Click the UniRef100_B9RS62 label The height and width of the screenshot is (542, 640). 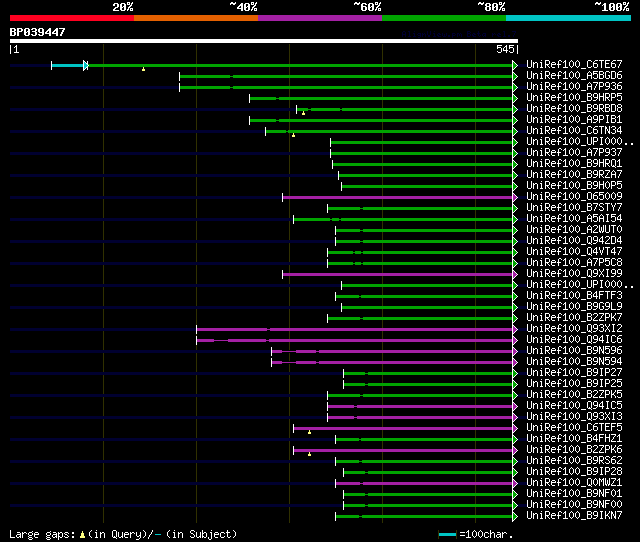click(574, 461)
